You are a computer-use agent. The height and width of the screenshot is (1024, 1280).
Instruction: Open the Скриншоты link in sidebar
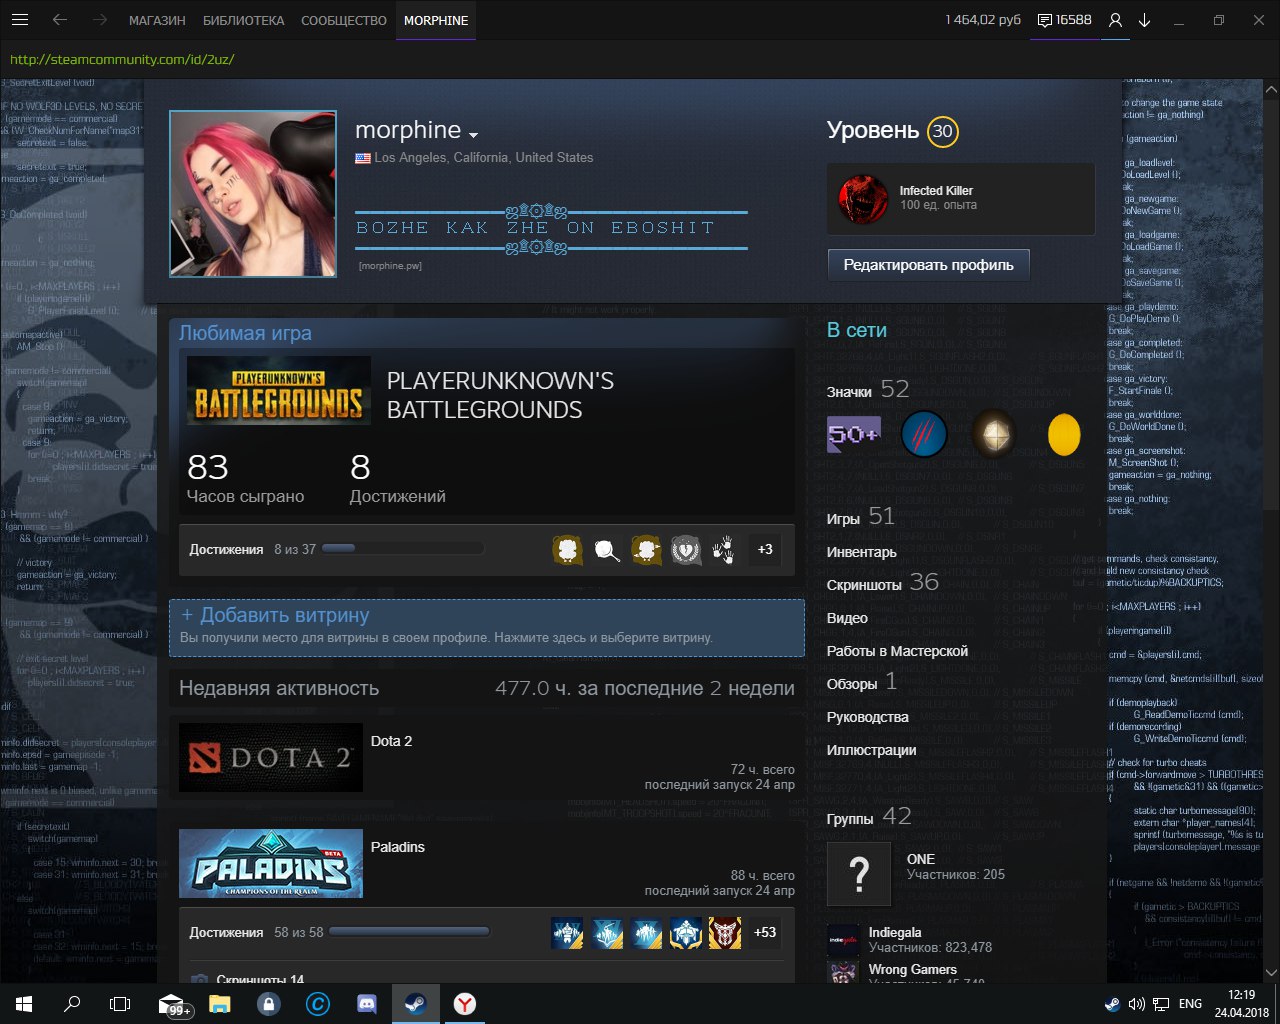point(864,585)
